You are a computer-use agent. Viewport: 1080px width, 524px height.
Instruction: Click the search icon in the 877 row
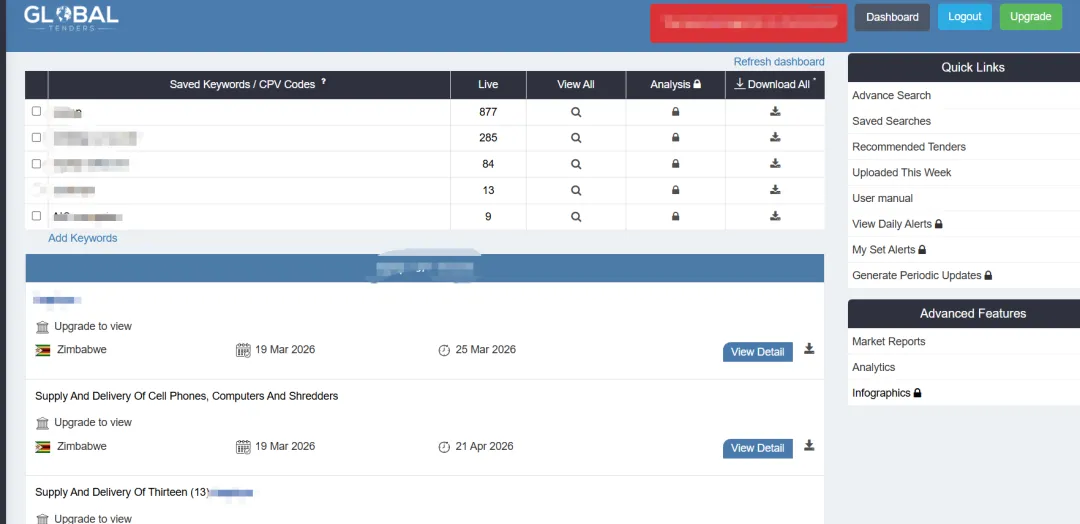tap(576, 112)
